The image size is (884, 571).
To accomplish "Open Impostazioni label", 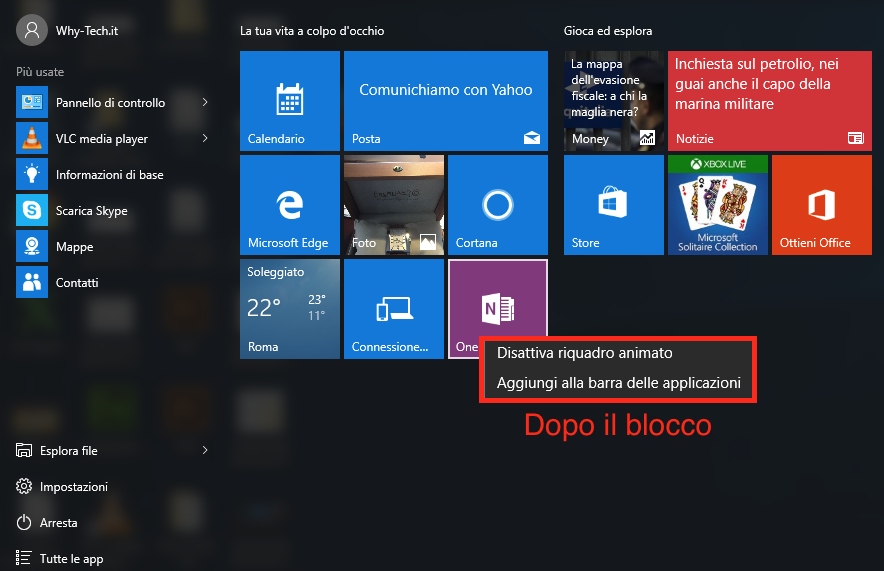I will [74, 487].
